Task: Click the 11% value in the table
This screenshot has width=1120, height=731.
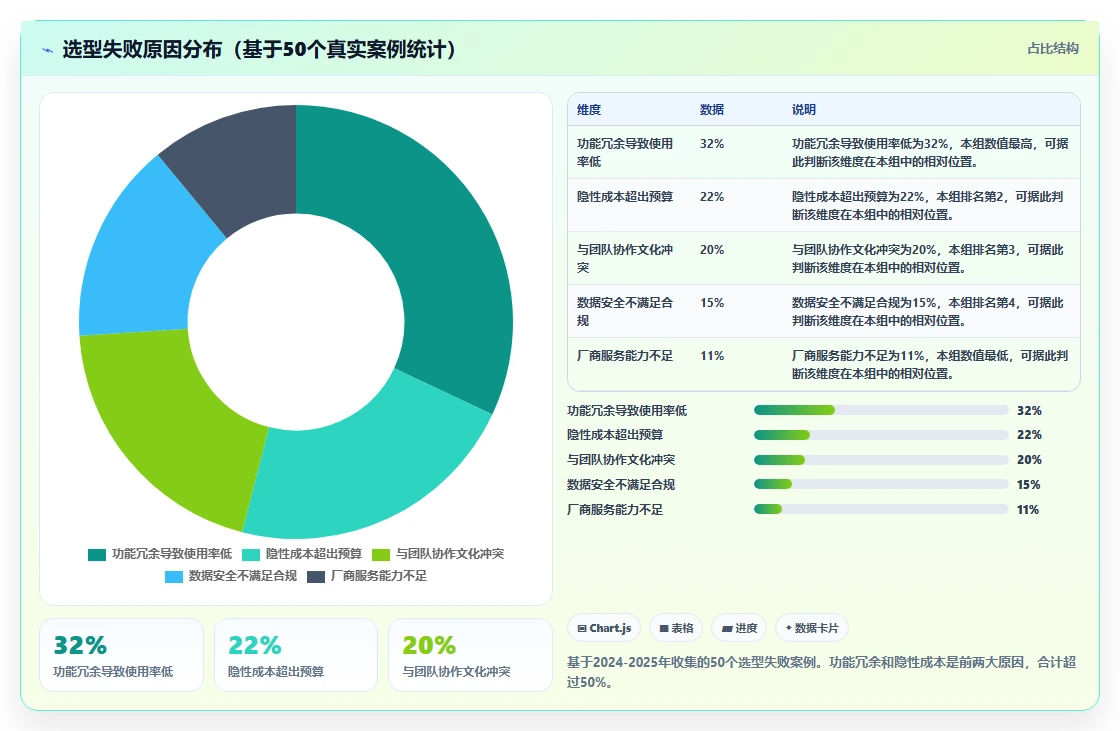Action: (x=712, y=356)
